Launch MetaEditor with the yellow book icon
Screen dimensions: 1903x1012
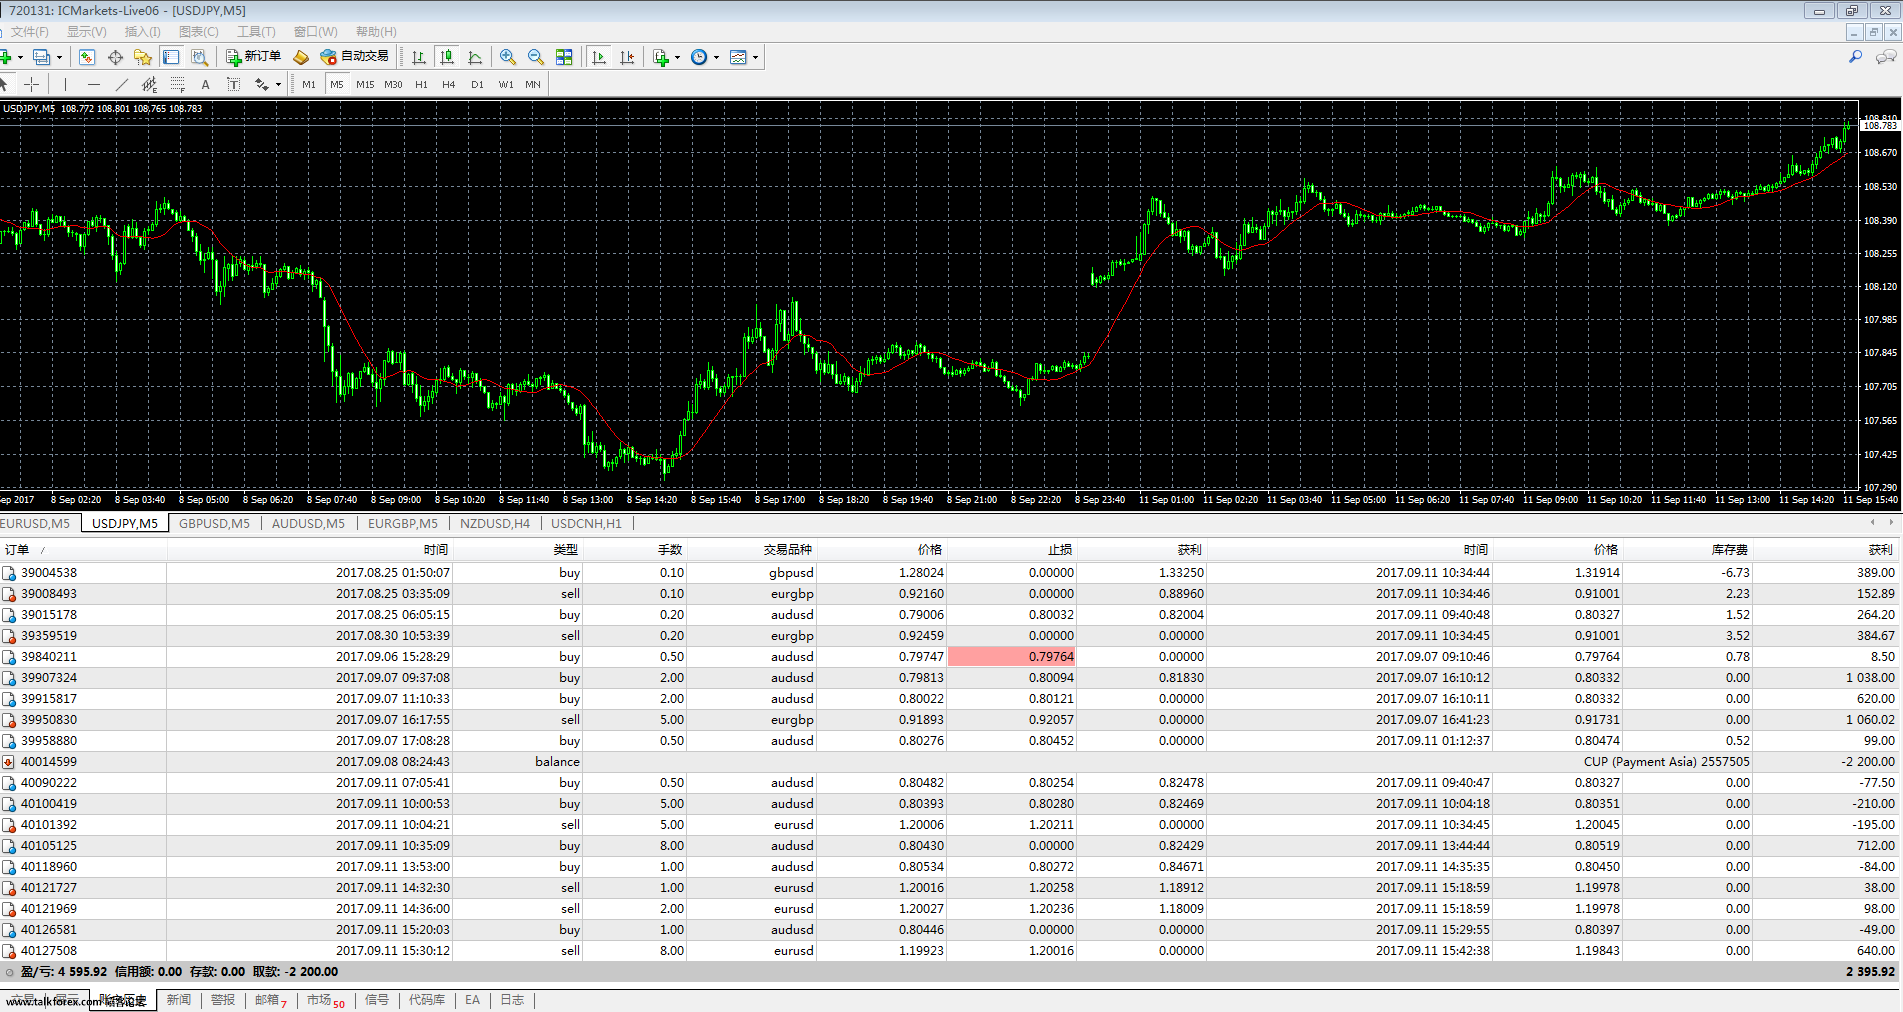point(300,57)
